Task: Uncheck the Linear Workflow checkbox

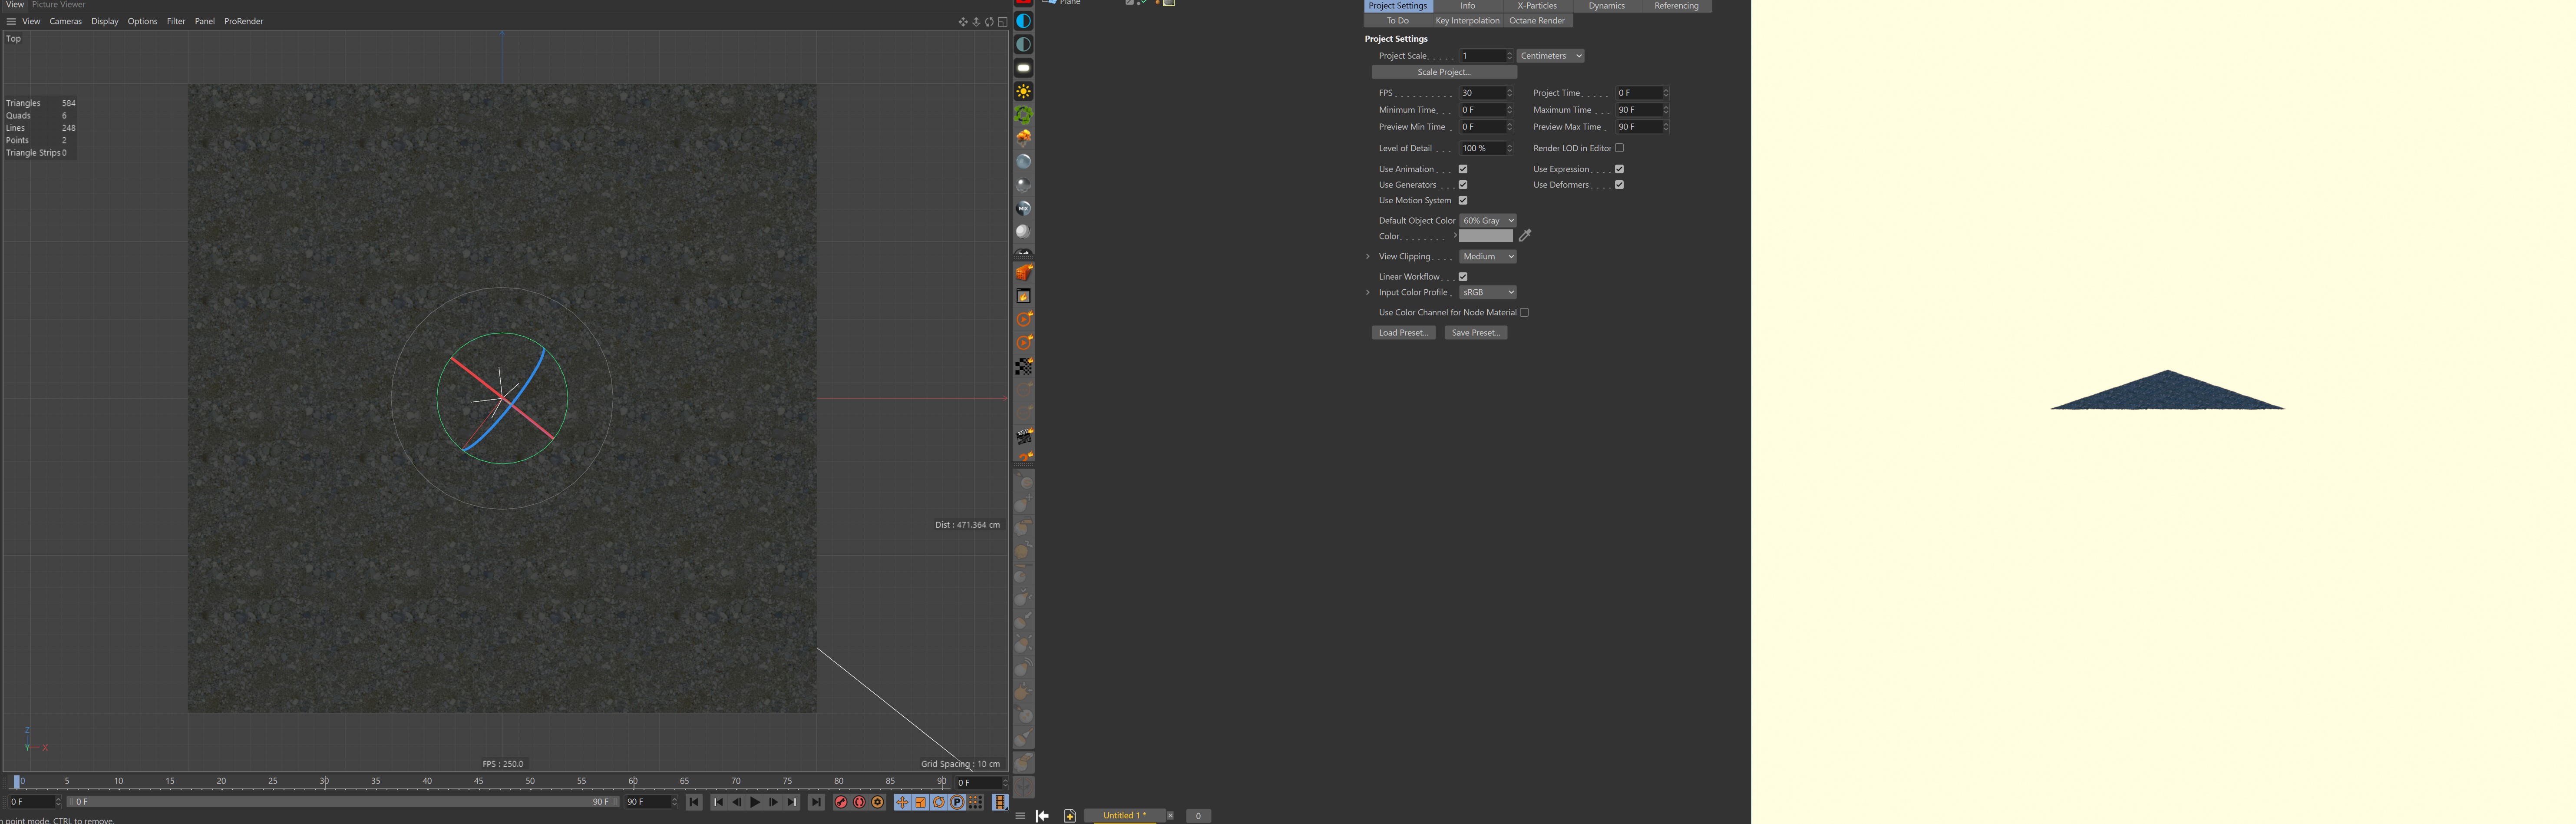Action: click(x=1463, y=277)
